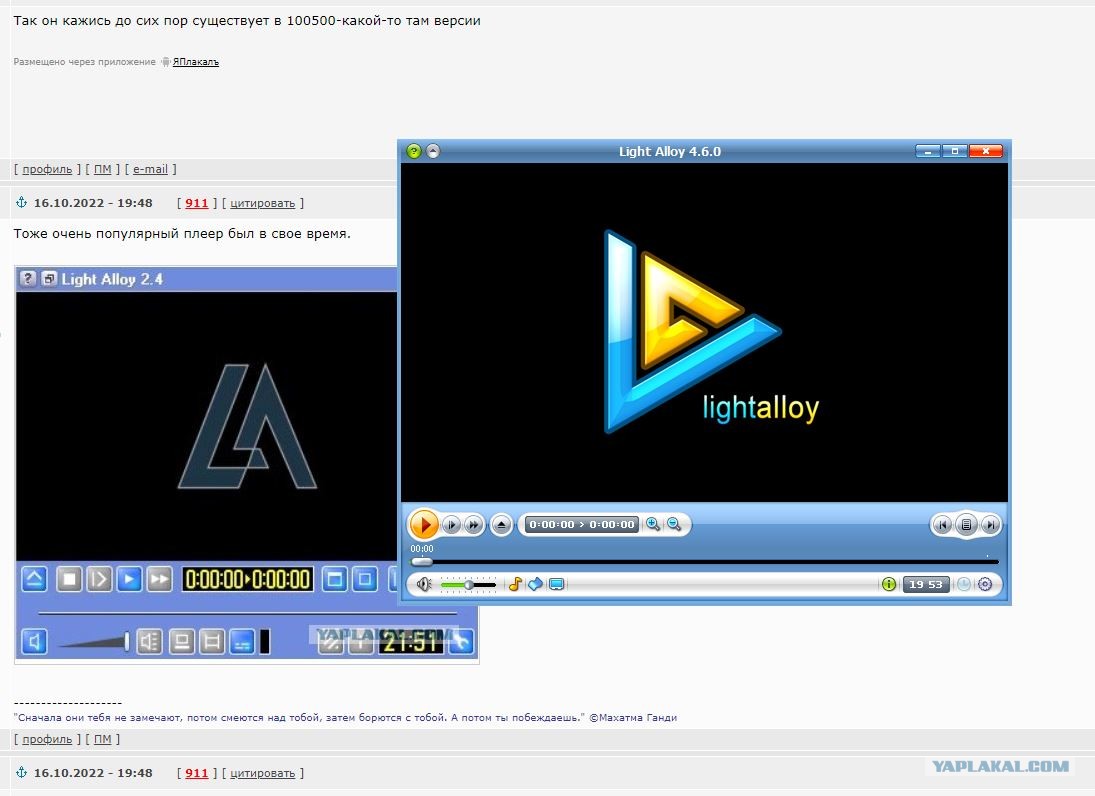The width and height of the screenshot is (1095, 796).
Task: Close the Light Alloy 4.6.0 window
Action: point(985,151)
